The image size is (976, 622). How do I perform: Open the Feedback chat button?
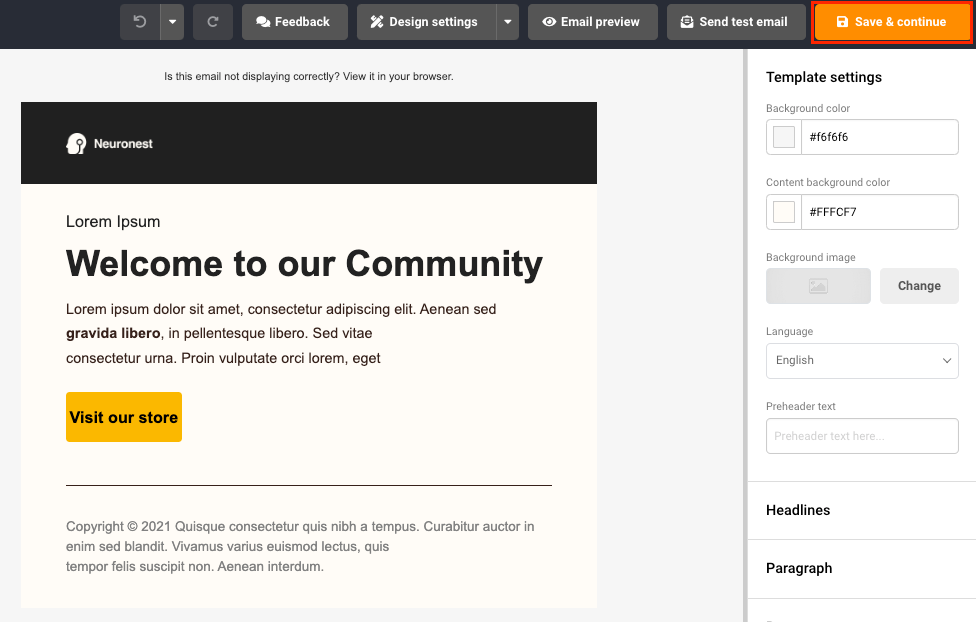[x=294, y=22]
